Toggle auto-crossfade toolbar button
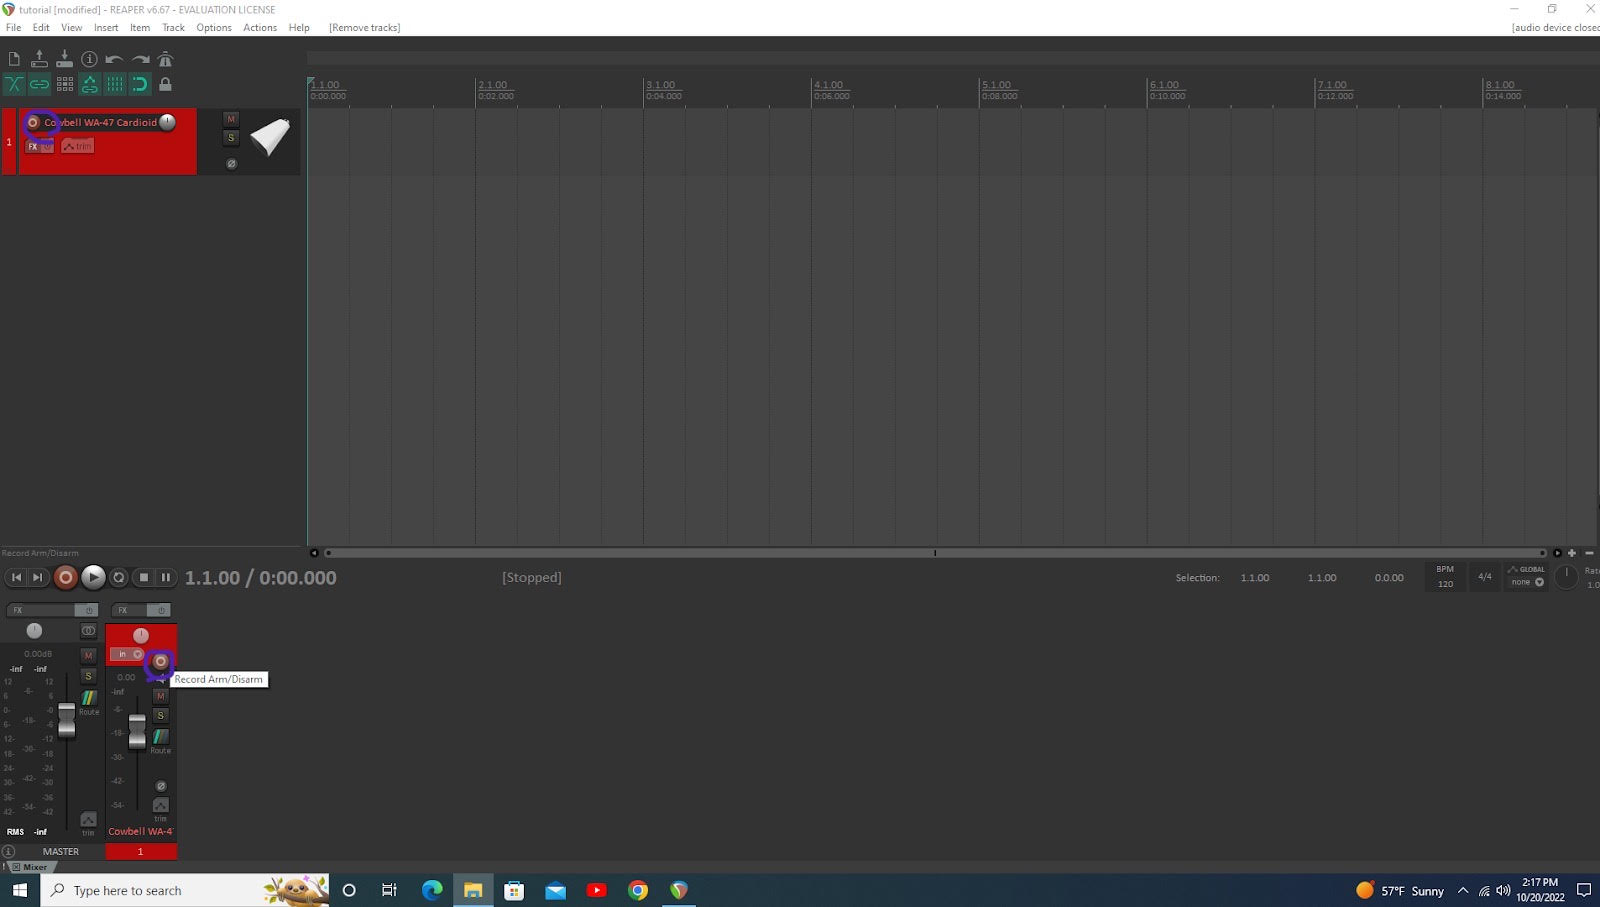This screenshot has height=907, width=1600. 14,84
